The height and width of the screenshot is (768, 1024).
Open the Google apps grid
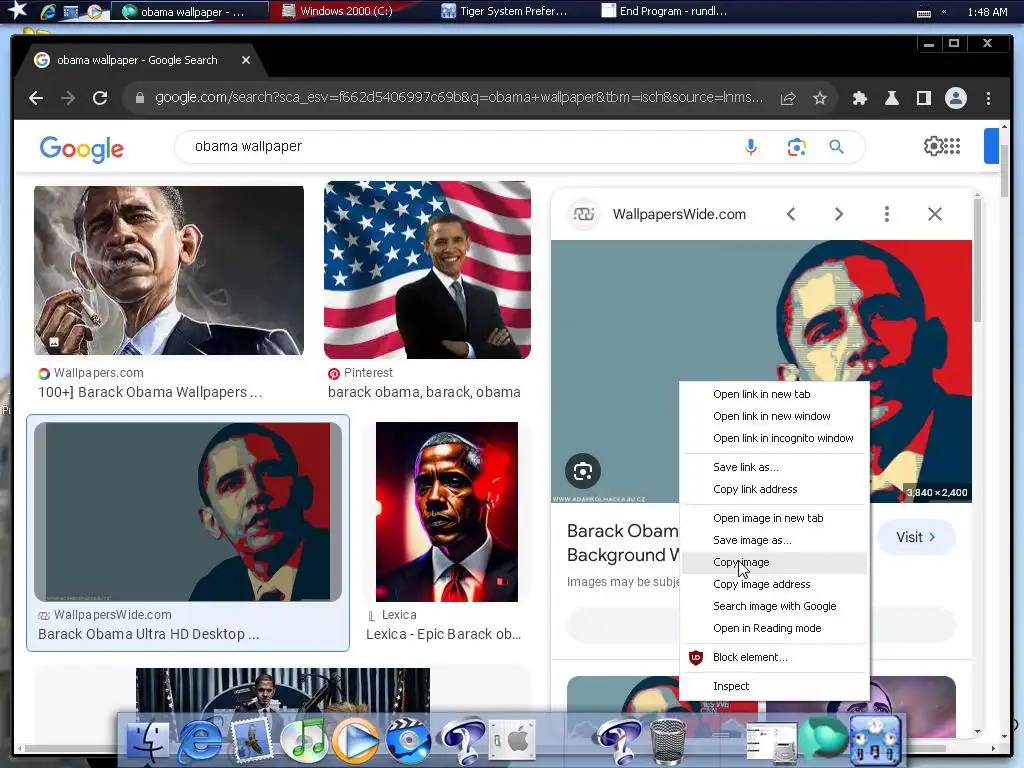pyautogui.click(x=952, y=146)
